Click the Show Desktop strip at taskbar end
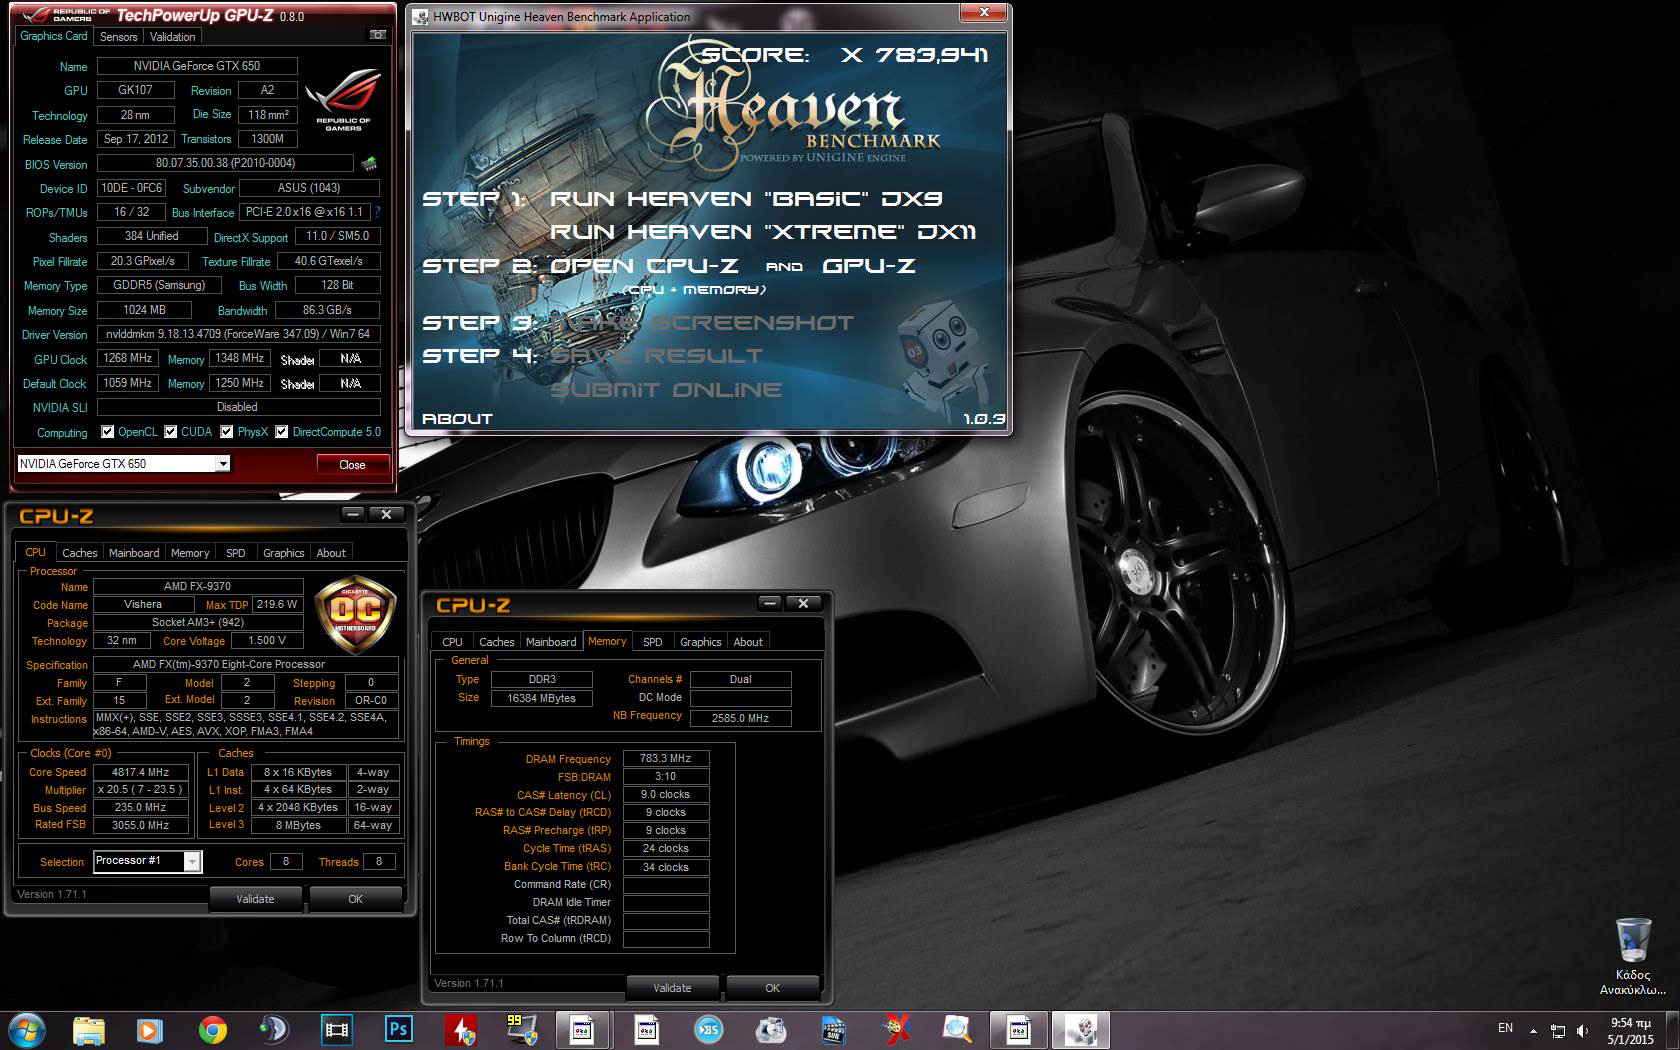Image resolution: width=1680 pixels, height=1050 pixels. tap(1673, 1030)
